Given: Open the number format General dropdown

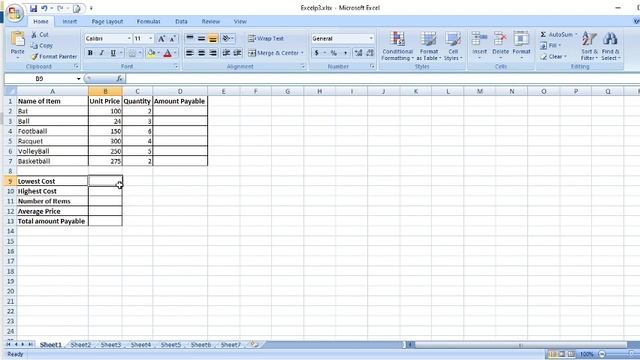Looking at the screenshot, I should 371,38.
